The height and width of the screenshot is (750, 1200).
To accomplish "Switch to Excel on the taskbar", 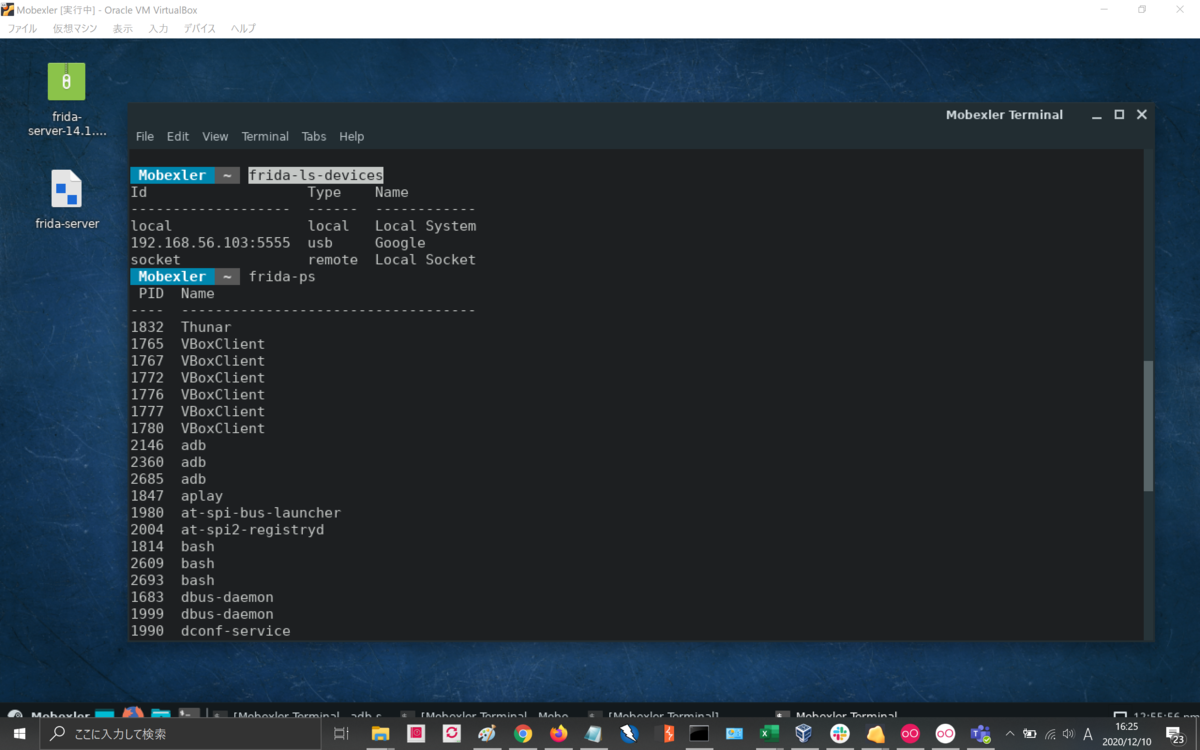I will pos(768,734).
